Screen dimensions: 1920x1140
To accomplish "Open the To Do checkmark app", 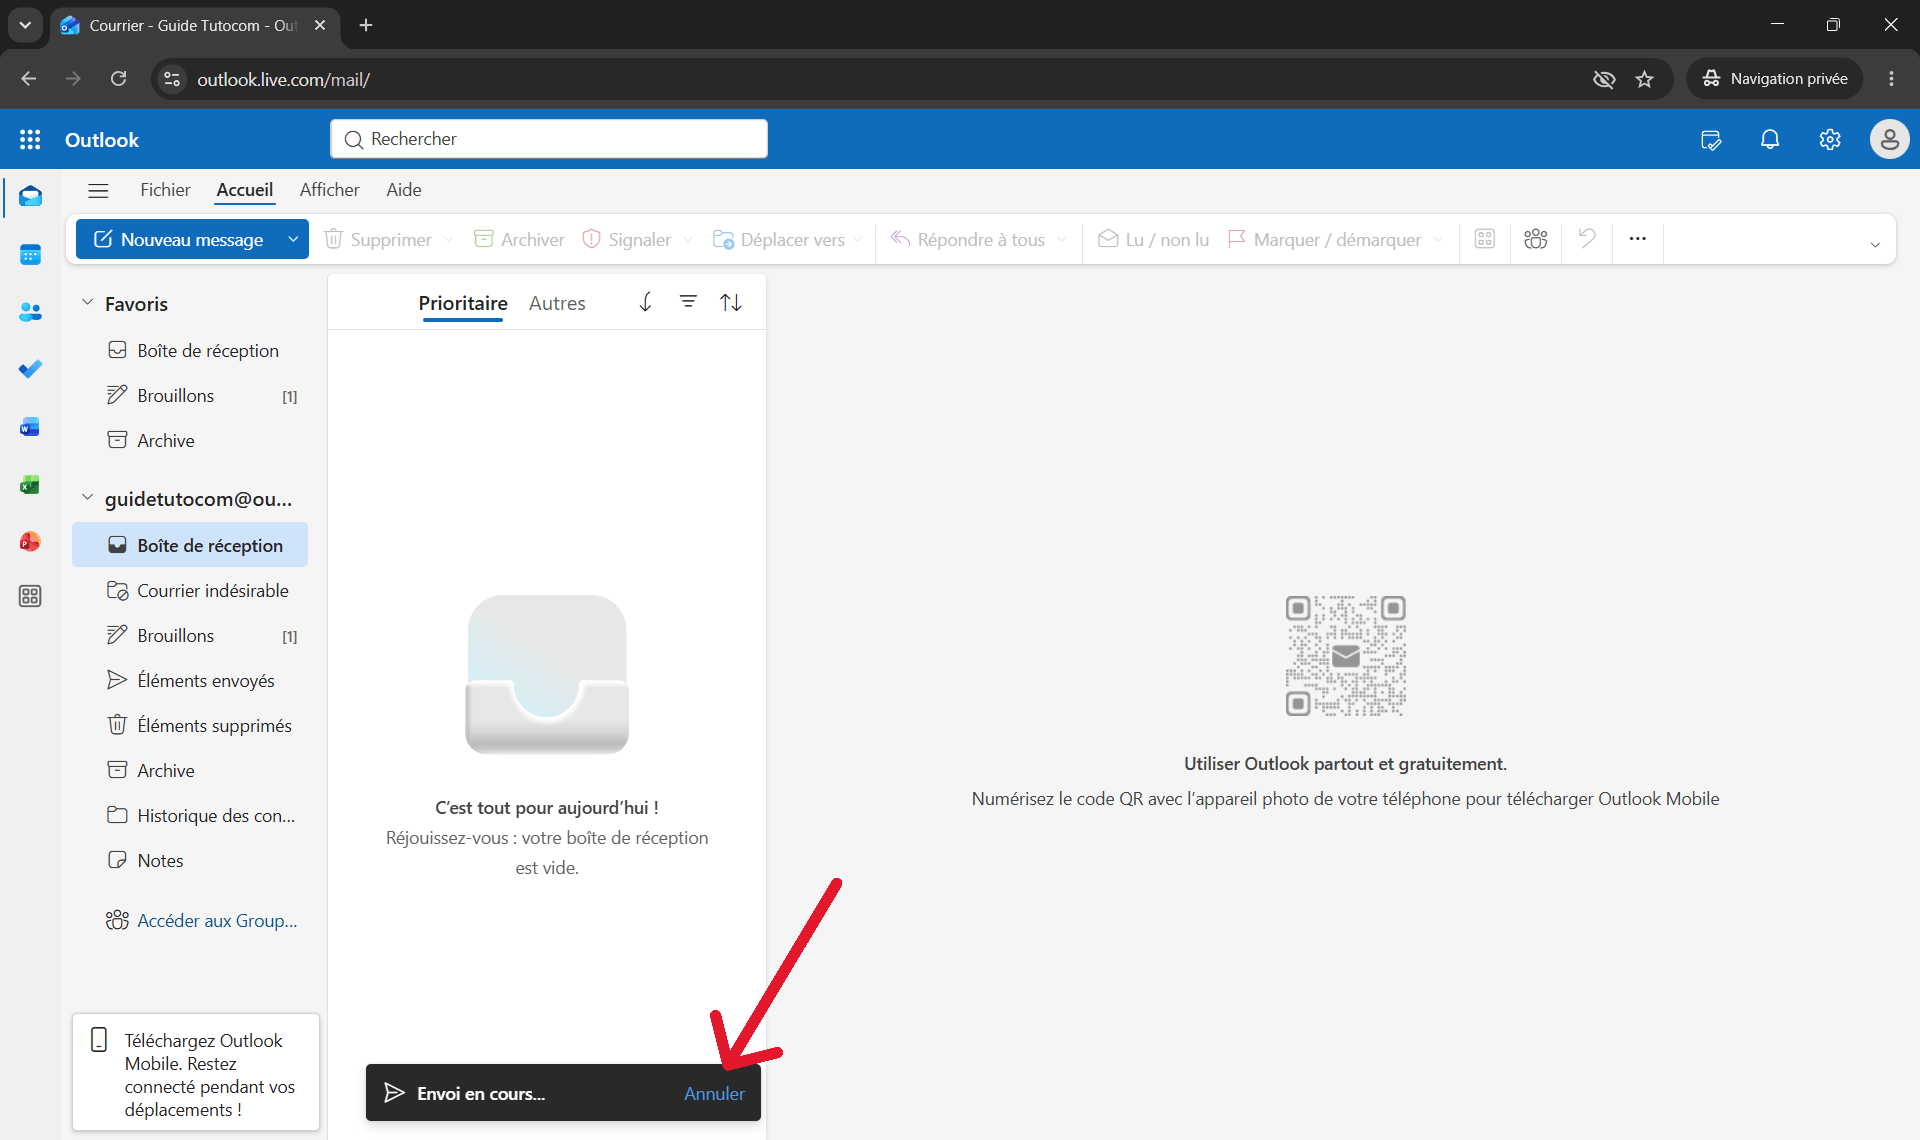I will (x=30, y=369).
